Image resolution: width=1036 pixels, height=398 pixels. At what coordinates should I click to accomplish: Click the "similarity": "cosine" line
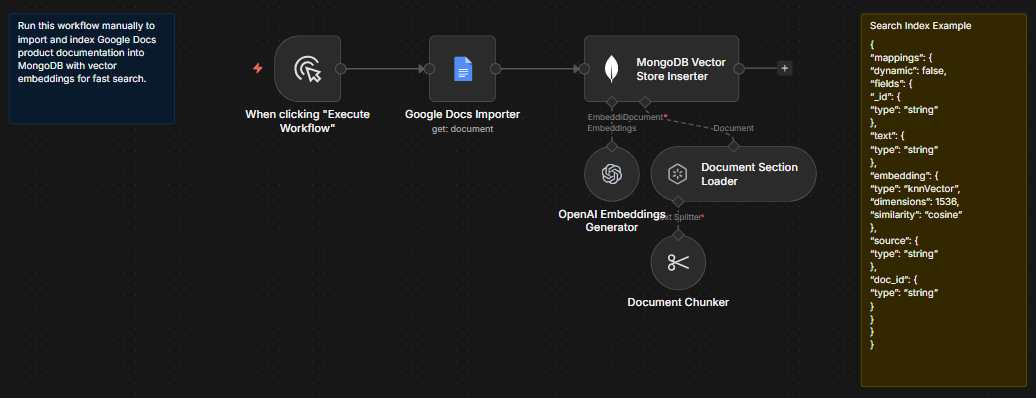916,215
